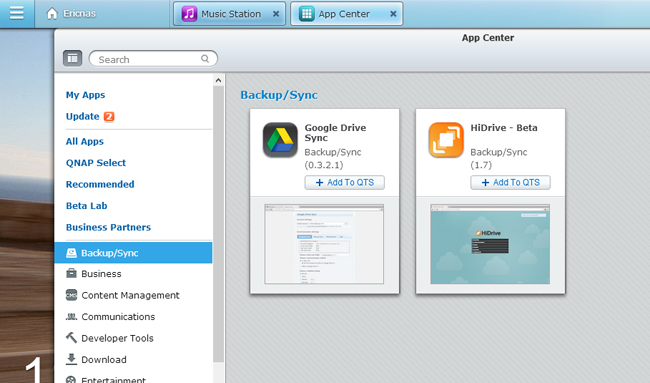Open Beta Lab section
This screenshot has height=383, width=650.
coord(86,206)
